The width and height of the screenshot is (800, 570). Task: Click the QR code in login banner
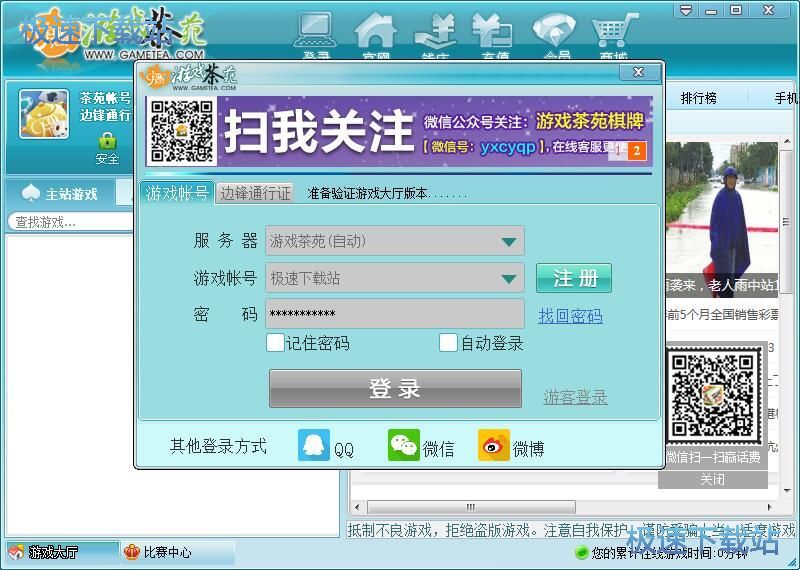[x=182, y=131]
